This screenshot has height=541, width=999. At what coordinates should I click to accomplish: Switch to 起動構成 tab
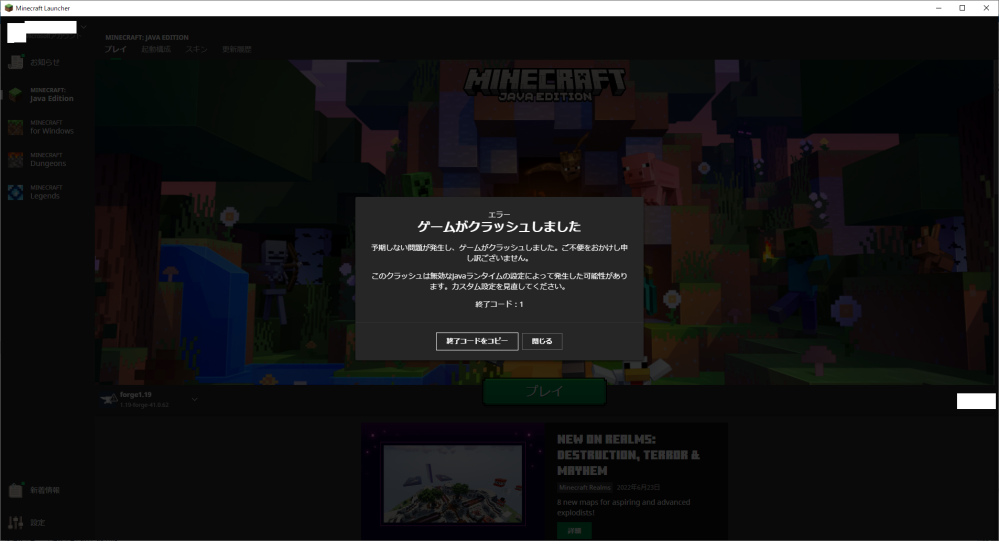tap(156, 49)
